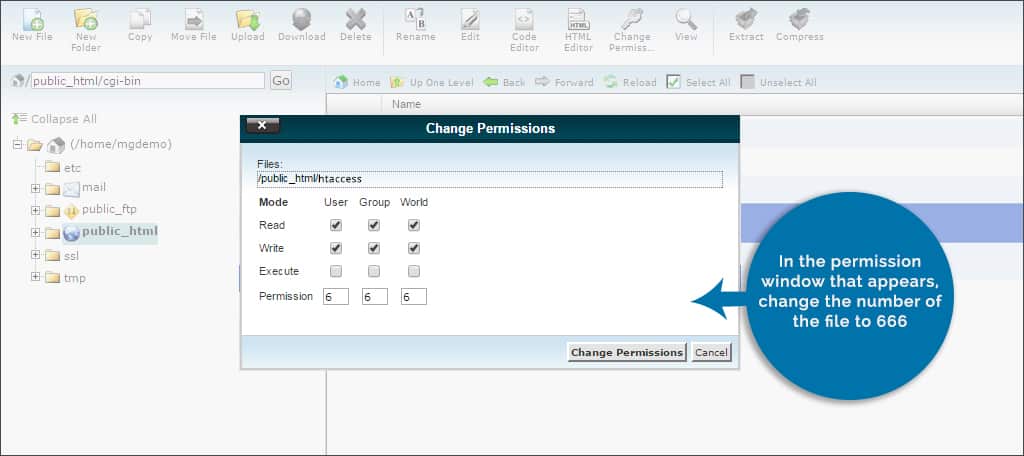Click the Change Permissions button
The width and height of the screenshot is (1024, 456).
tap(627, 352)
